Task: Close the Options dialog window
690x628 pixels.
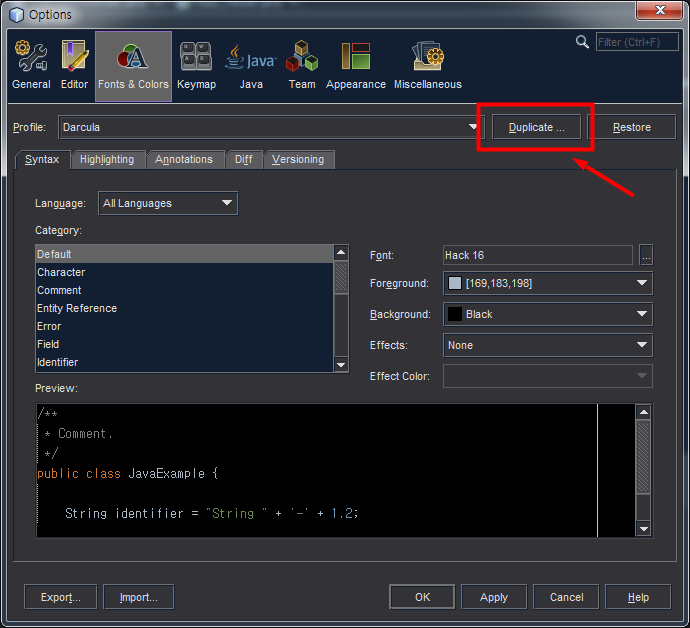Action: pos(660,11)
